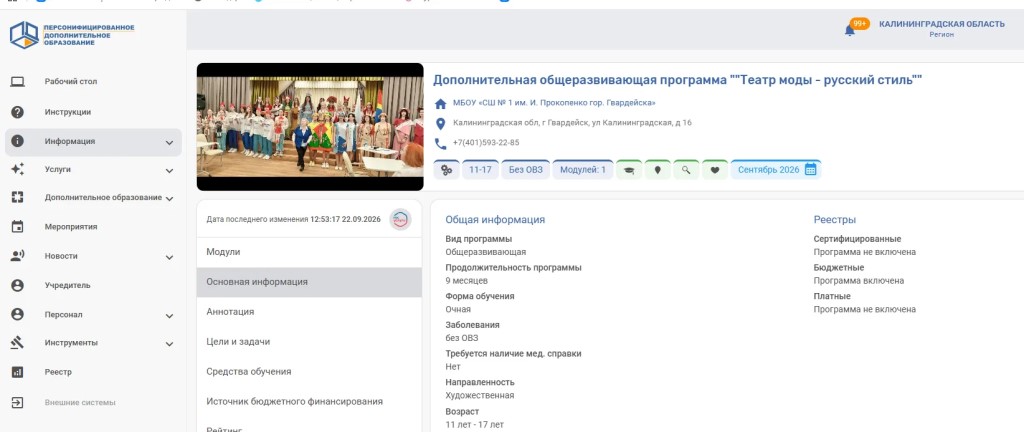Image resolution: width=1024 pixels, height=432 pixels.
Task: Click the heart favorite badge
Action: coord(715,170)
